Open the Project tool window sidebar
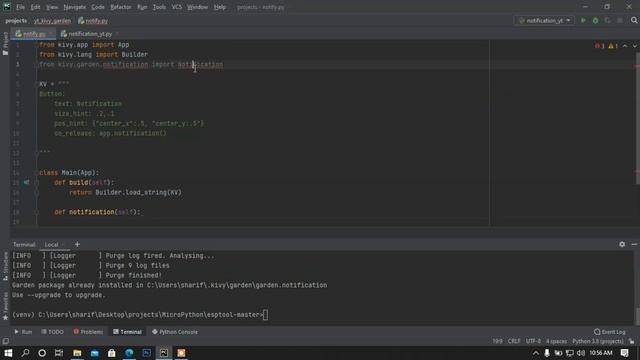 click(x=5, y=43)
